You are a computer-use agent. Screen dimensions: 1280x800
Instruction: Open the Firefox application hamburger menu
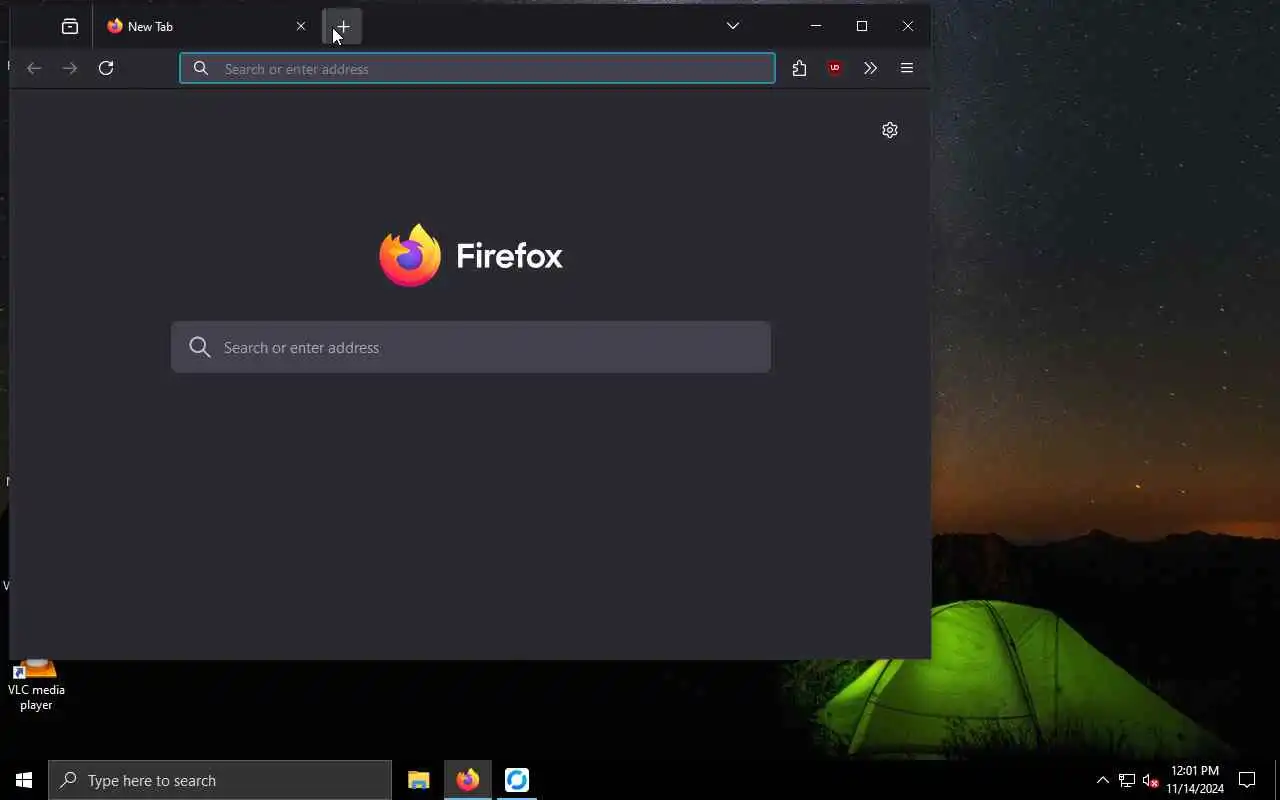point(907,68)
